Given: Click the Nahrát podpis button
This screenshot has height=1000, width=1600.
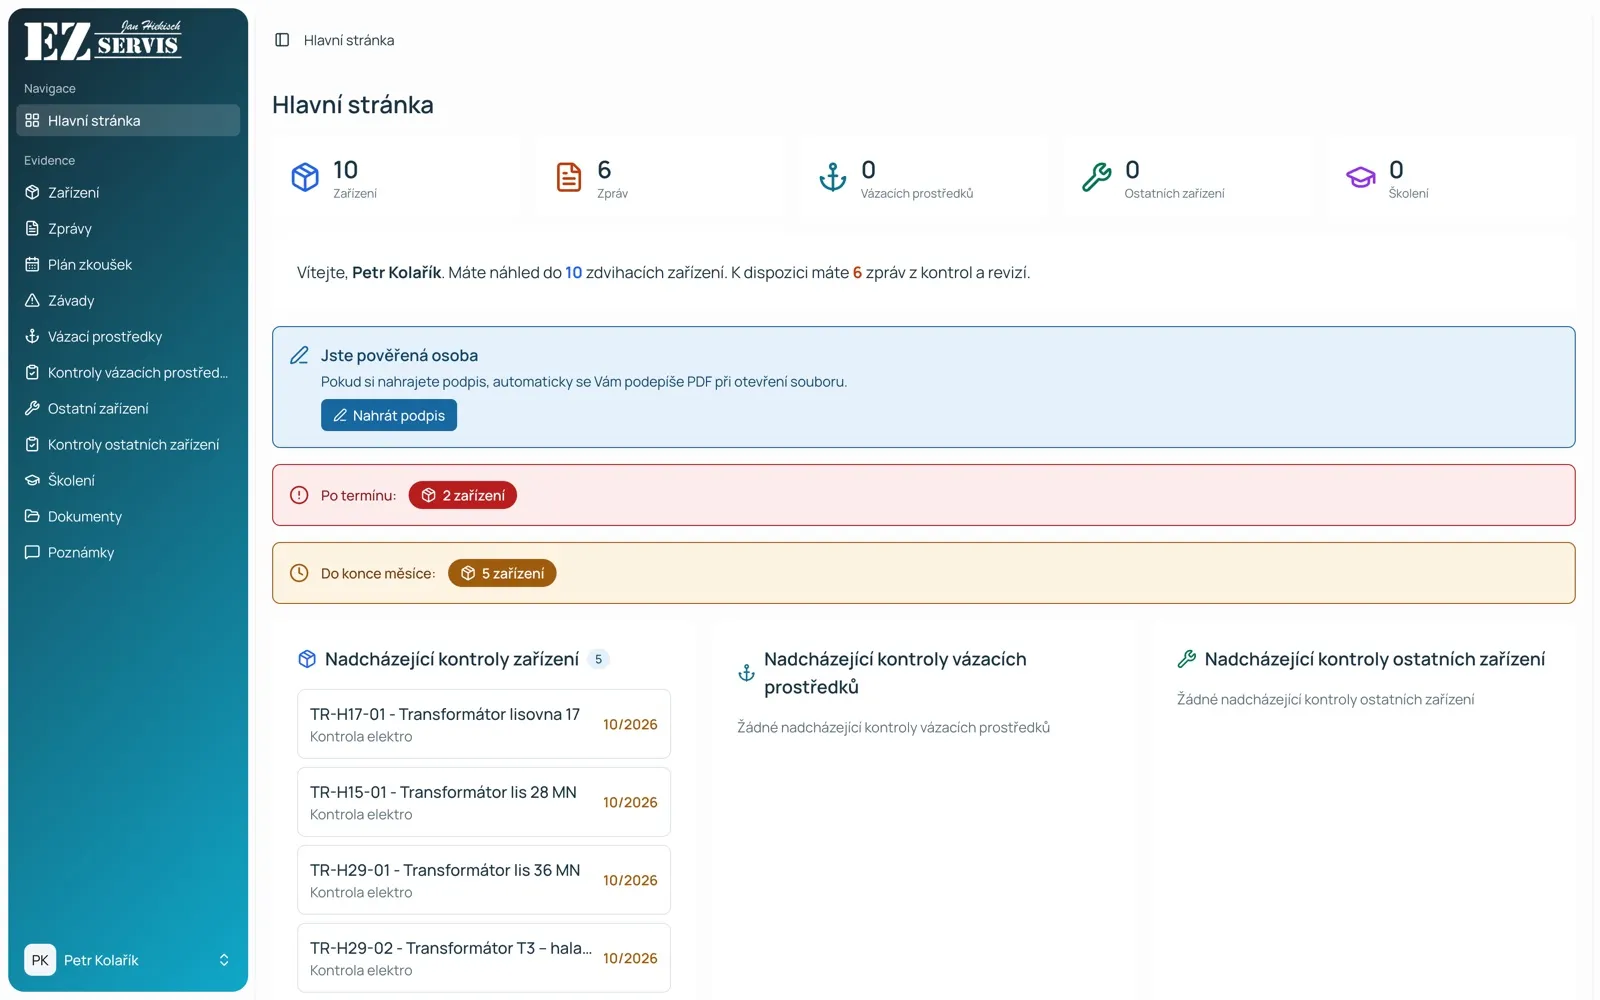Looking at the screenshot, I should point(389,415).
